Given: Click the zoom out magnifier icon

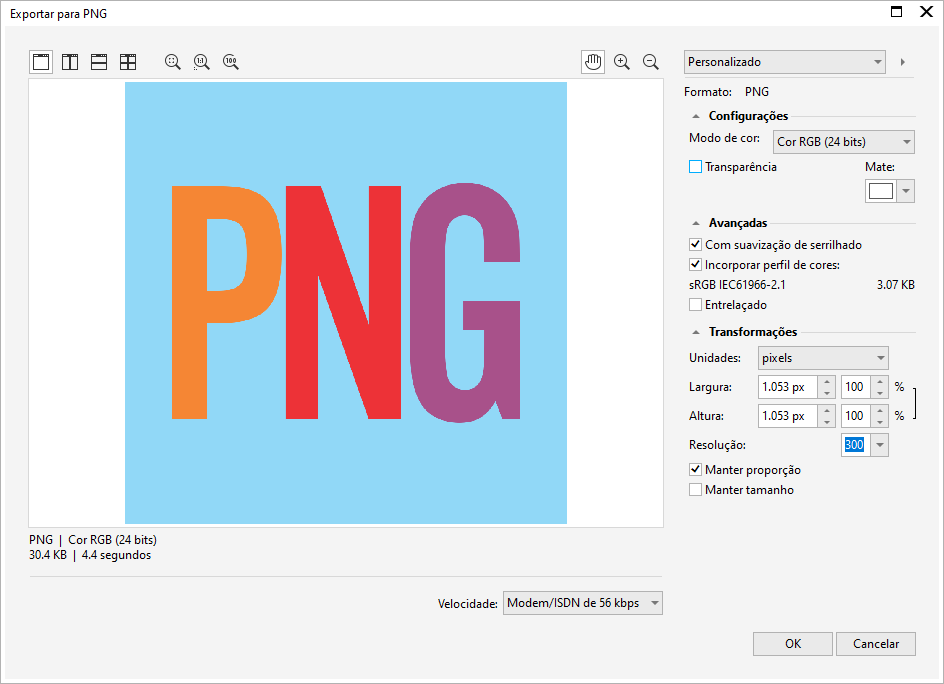Looking at the screenshot, I should pos(651,62).
